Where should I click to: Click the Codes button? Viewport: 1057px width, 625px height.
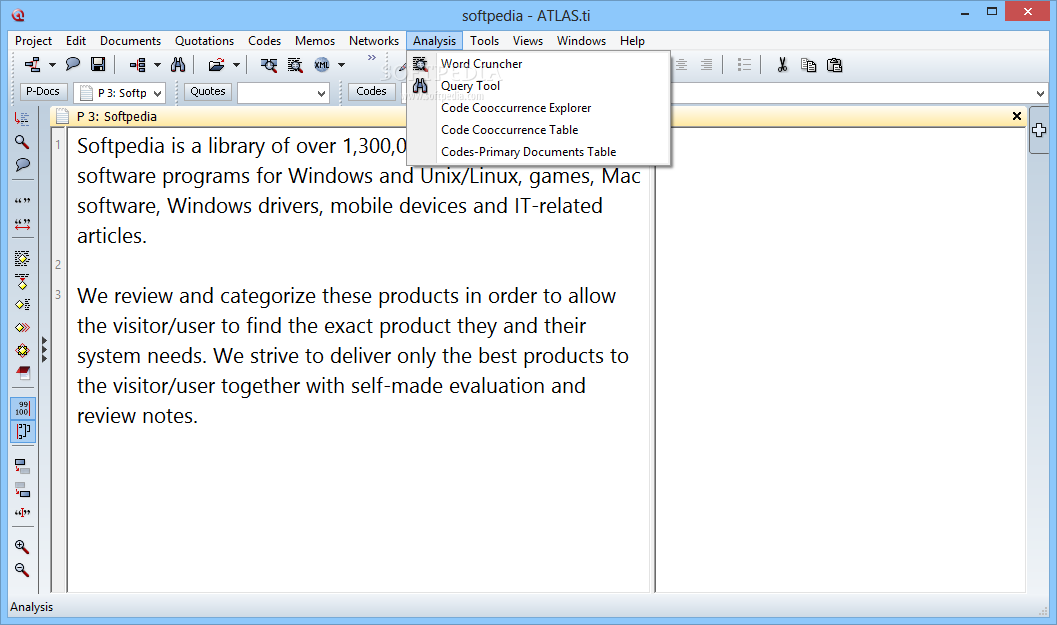click(371, 92)
